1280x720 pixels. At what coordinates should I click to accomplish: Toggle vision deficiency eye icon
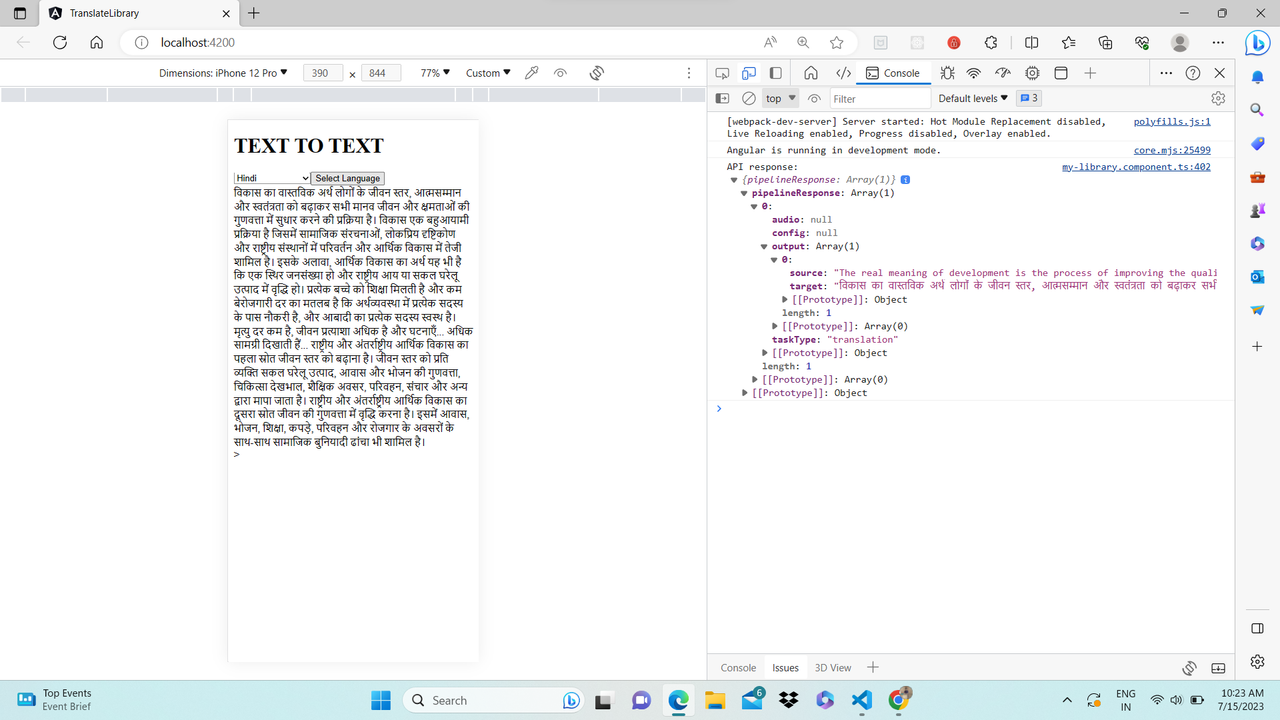pyautogui.click(x=560, y=73)
